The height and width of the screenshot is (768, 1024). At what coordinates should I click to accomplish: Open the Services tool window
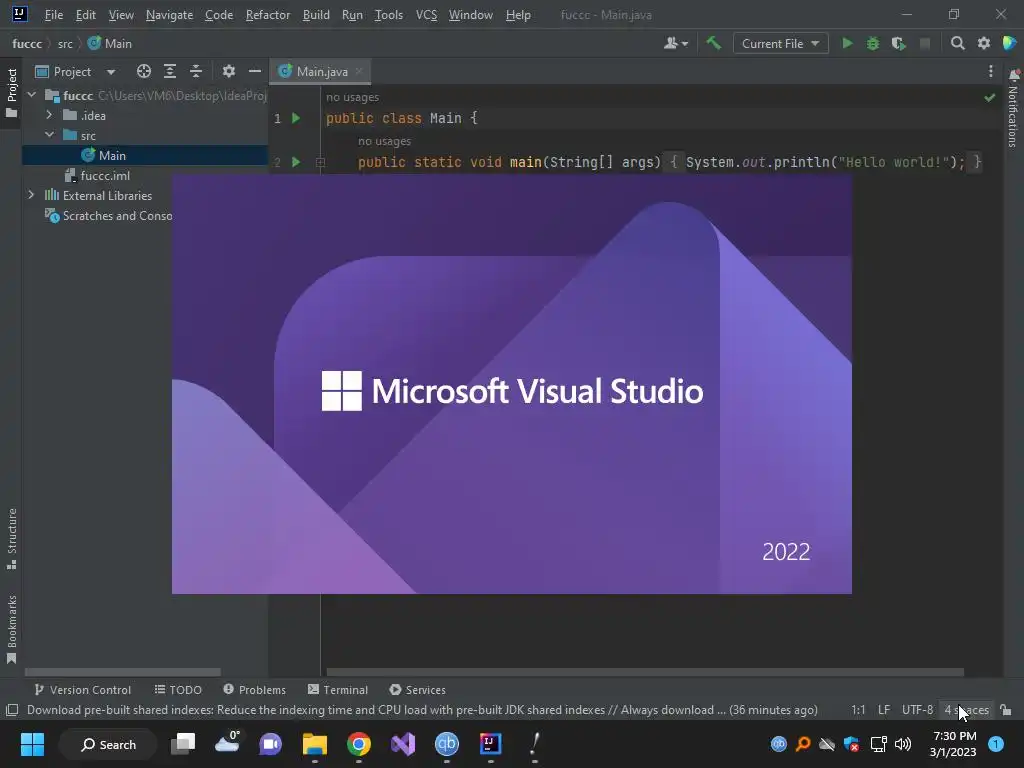pos(417,690)
